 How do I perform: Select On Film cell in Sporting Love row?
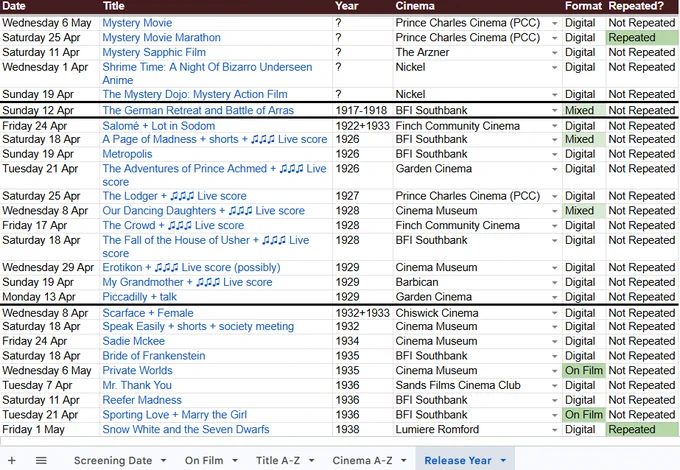click(584, 415)
